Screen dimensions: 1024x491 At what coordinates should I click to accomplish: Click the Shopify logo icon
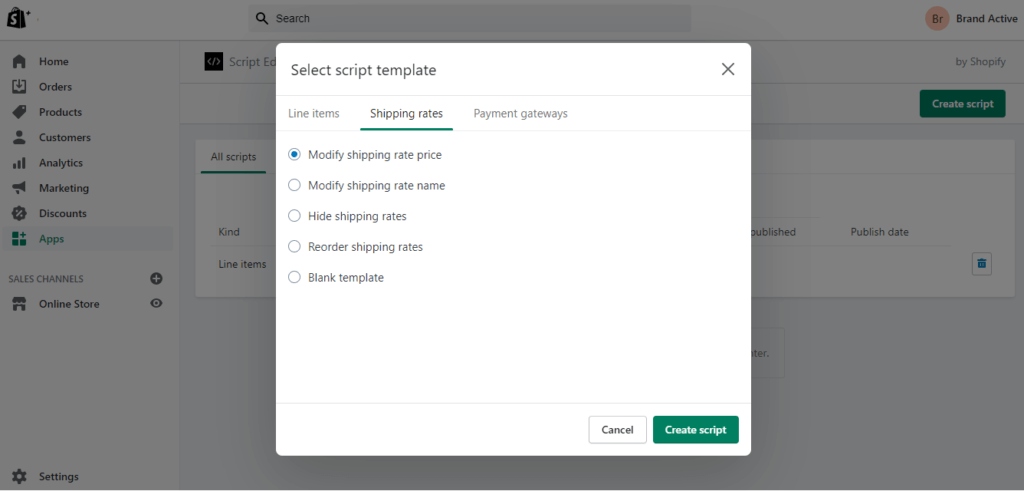pyautogui.click(x=17, y=18)
